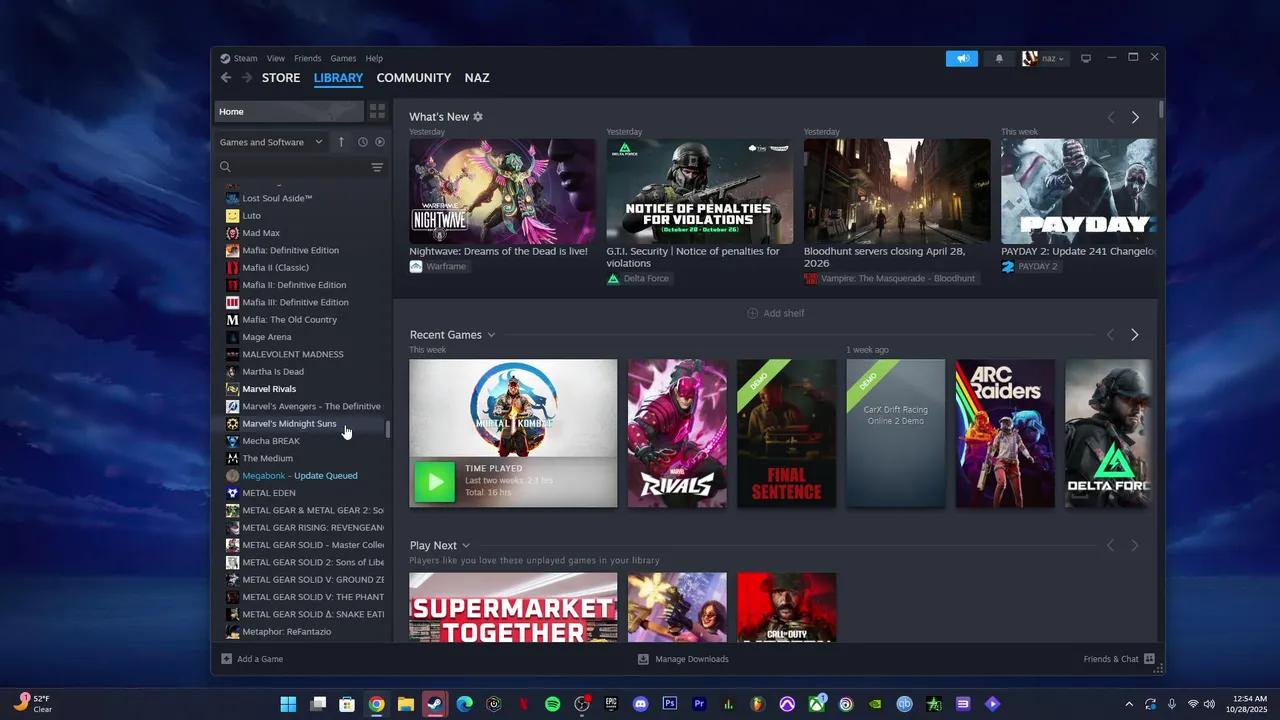The height and width of the screenshot is (720, 1280).
Task: Click the game list scrollbar thumb
Action: coord(388,429)
